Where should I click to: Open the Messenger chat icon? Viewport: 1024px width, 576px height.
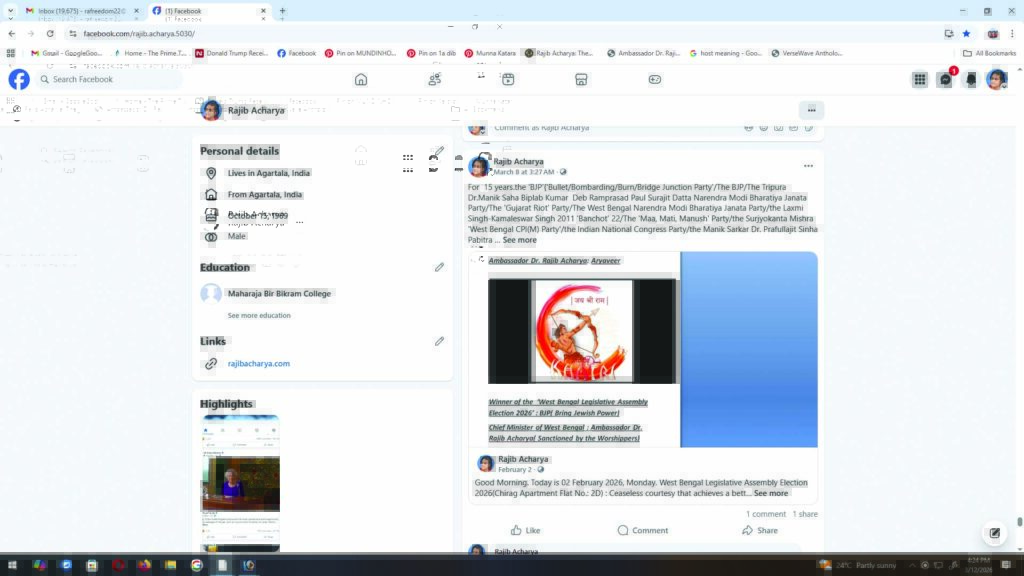pyautogui.click(x=945, y=80)
